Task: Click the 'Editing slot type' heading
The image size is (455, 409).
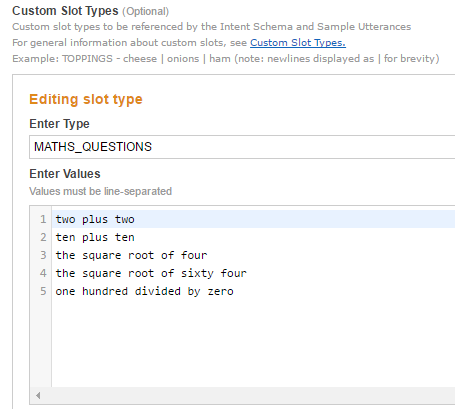Action: pyautogui.click(x=86, y=99)
